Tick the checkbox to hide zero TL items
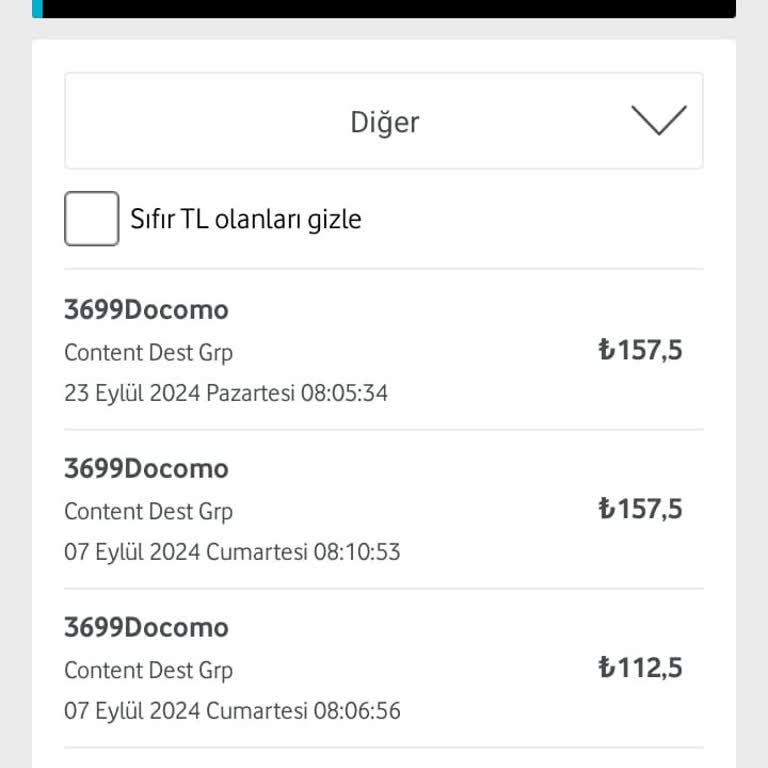This screenshot has width=768, height=768. tap(91, 219)
